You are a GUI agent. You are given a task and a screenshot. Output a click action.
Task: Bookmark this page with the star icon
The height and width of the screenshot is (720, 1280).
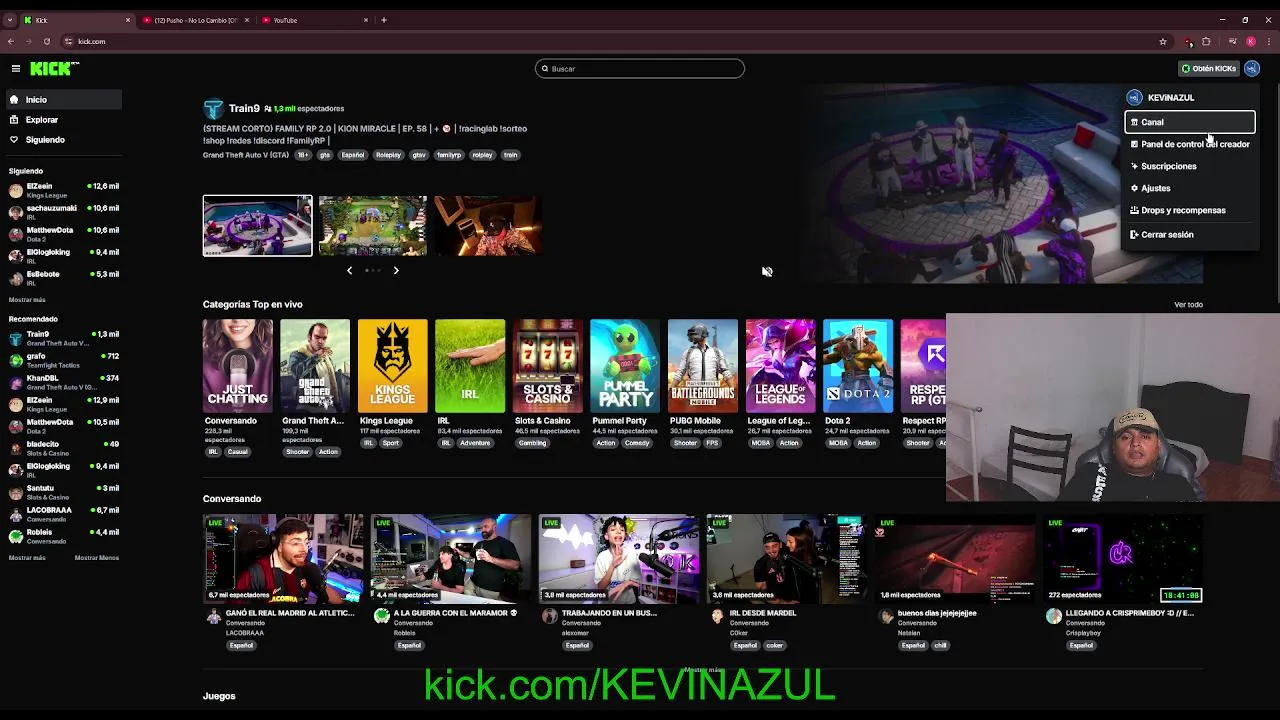coord(1163,41)
